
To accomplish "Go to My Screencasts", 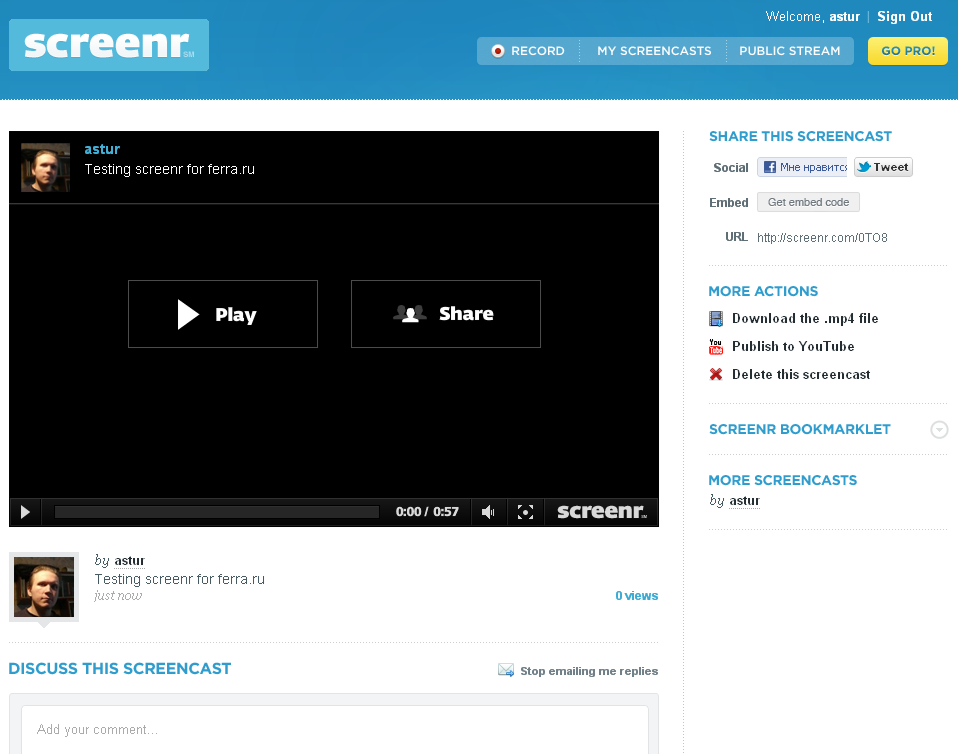I will pos(654,51).
